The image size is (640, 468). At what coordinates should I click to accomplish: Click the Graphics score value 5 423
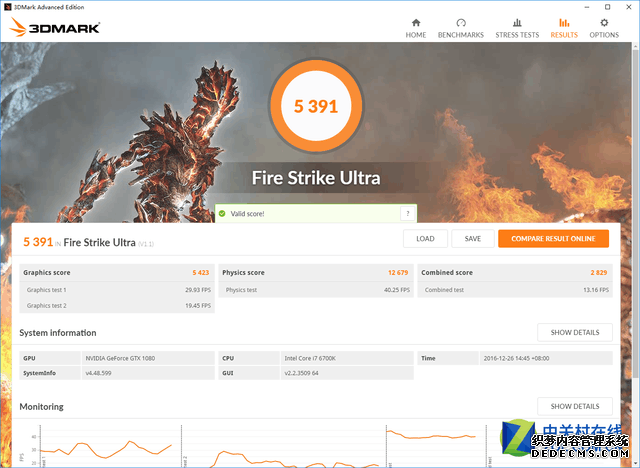[x=201, y=273]
